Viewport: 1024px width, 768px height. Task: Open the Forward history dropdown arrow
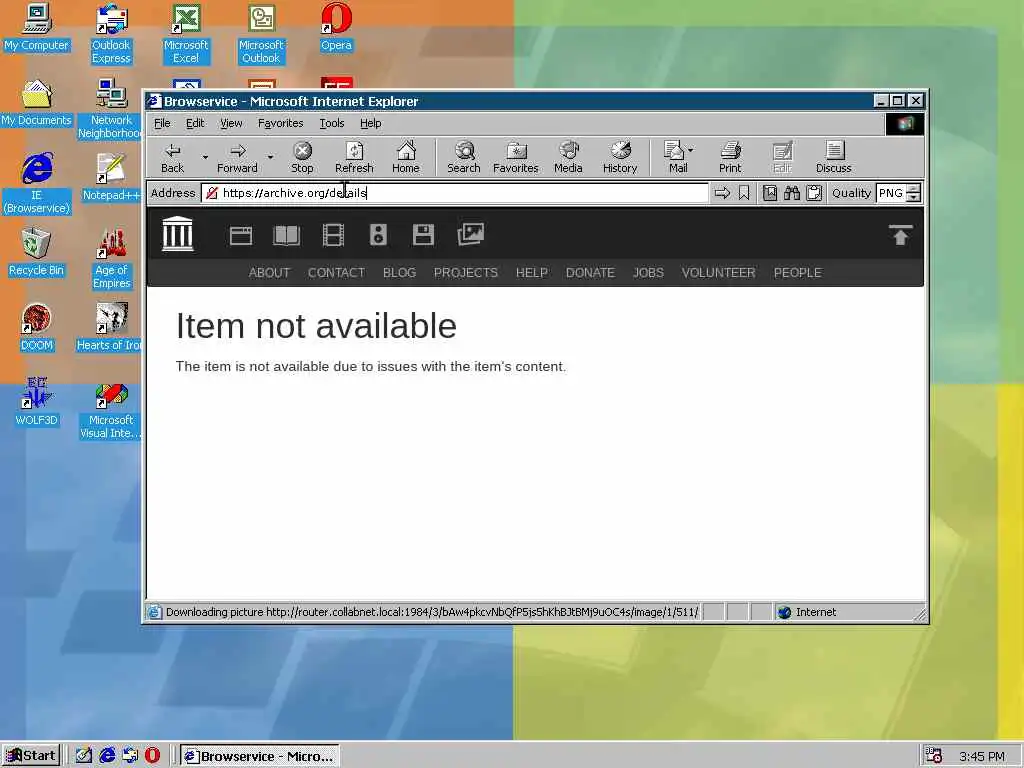coord(270,157)
